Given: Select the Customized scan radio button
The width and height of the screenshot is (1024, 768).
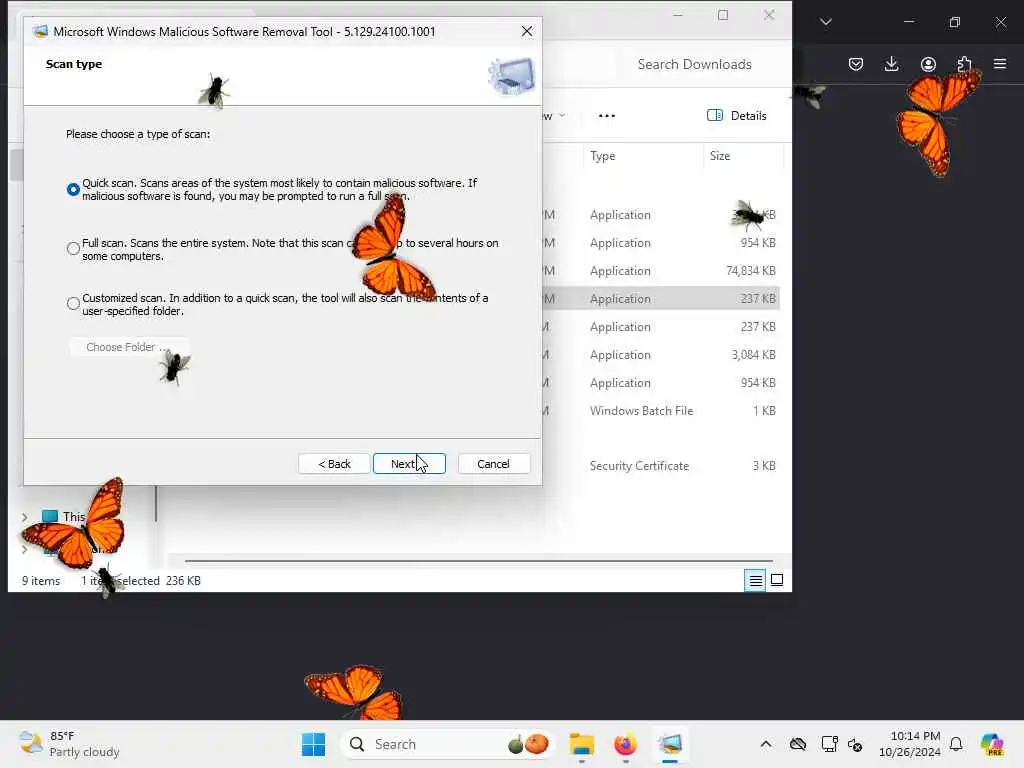Looking at the screenshot, I should pos(73,304).
